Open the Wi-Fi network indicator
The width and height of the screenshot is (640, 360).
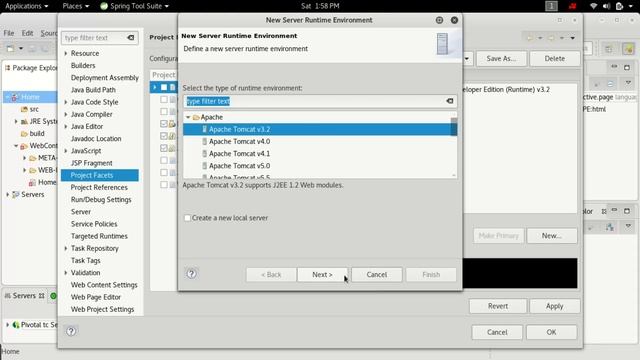click(x=593, y=6)
